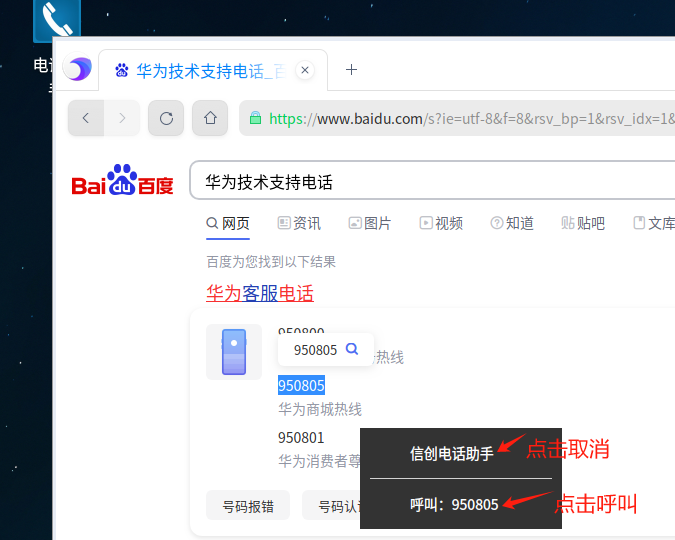Go forward to next page
This screenshot has width=675, height=540.
[x=122, y=118]
